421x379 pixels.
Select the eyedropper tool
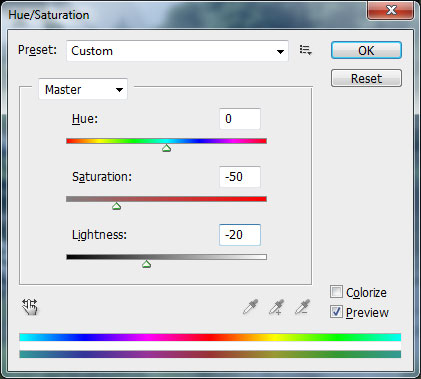(x=251, y=307)
